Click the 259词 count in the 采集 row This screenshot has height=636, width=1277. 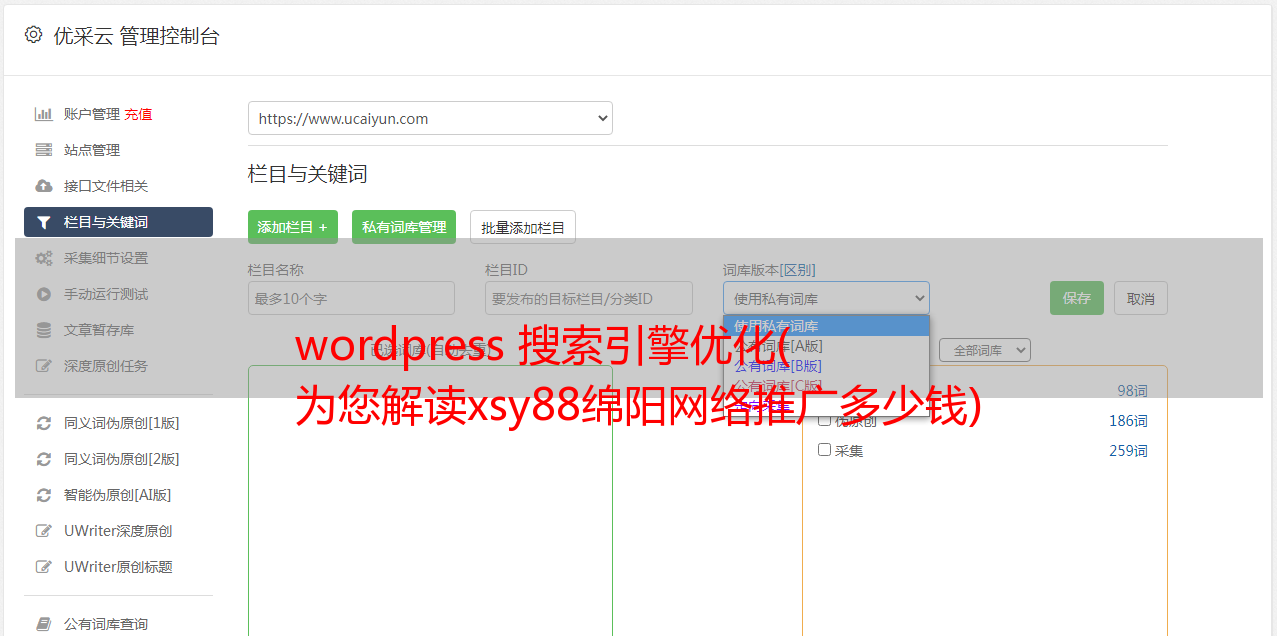tap(1128, 451)
